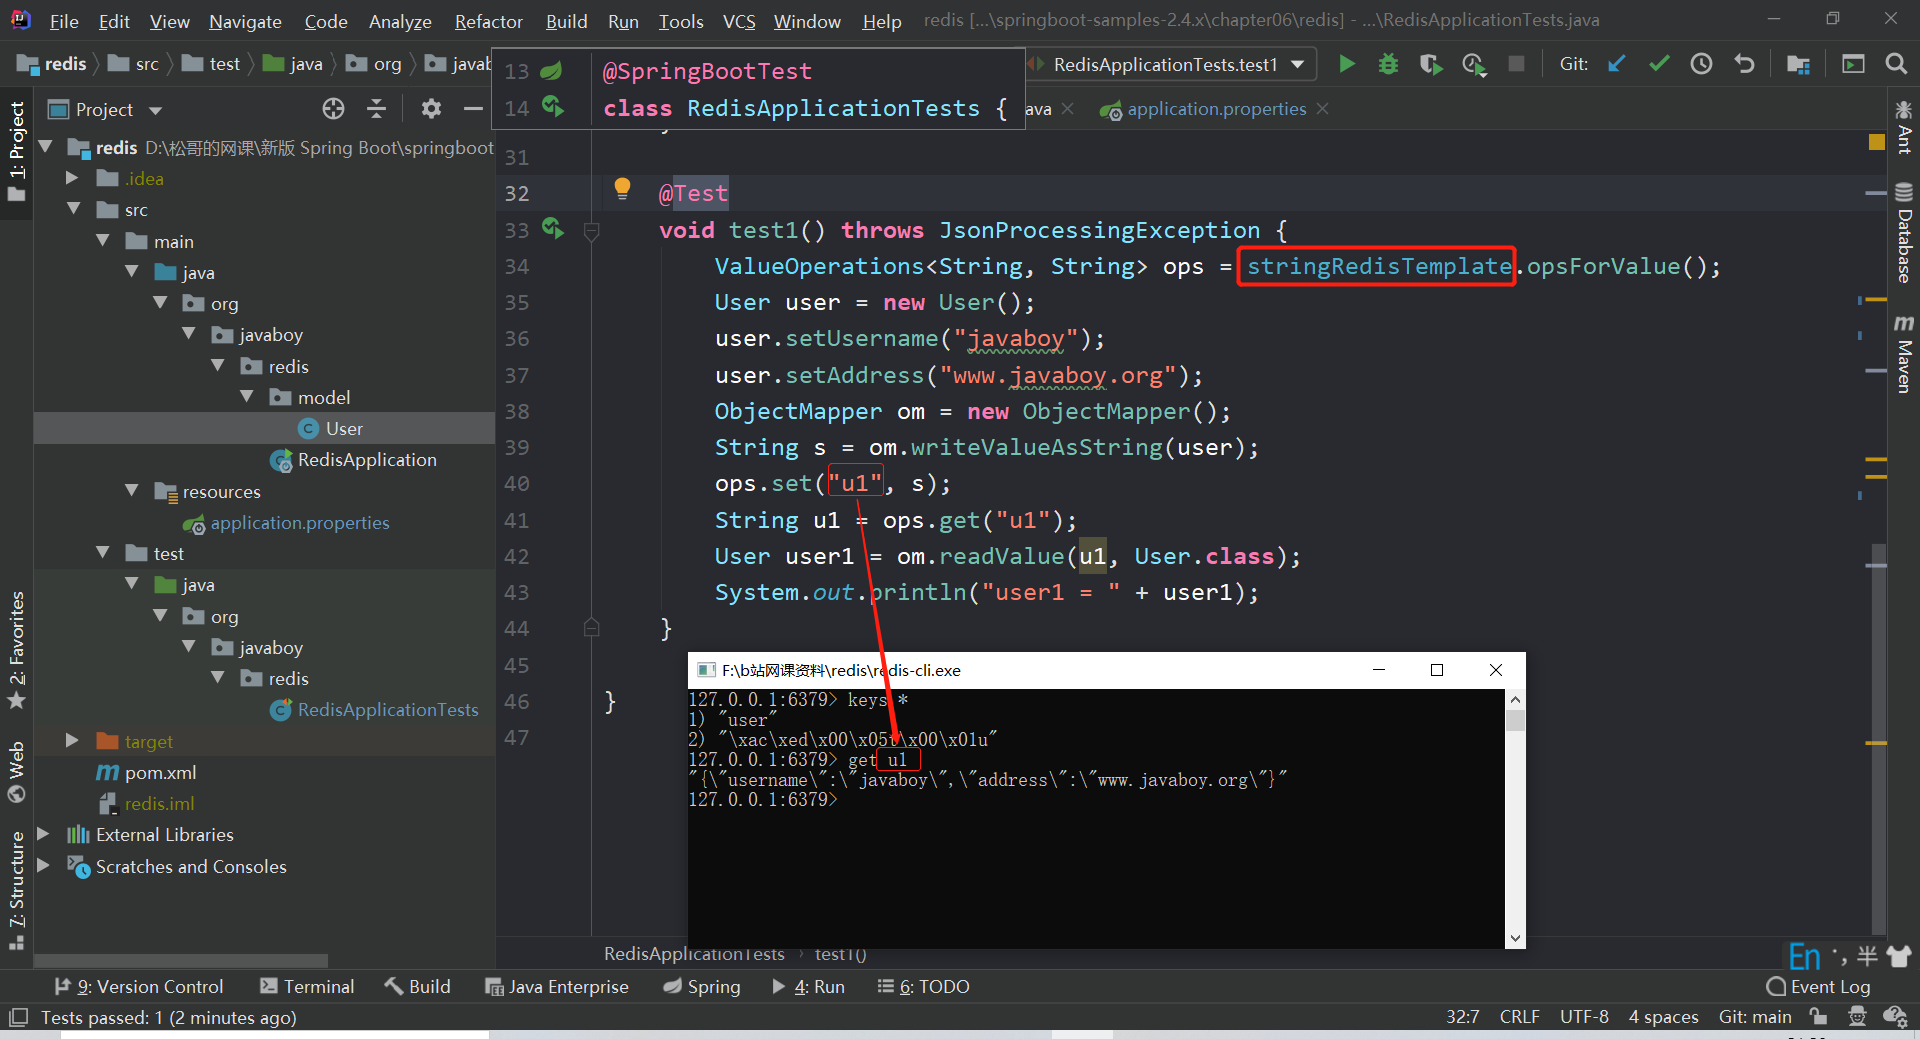1920x1039 pixels.
Task: Click Git Commit checkmark icon
Action: tap(1659, 64)
